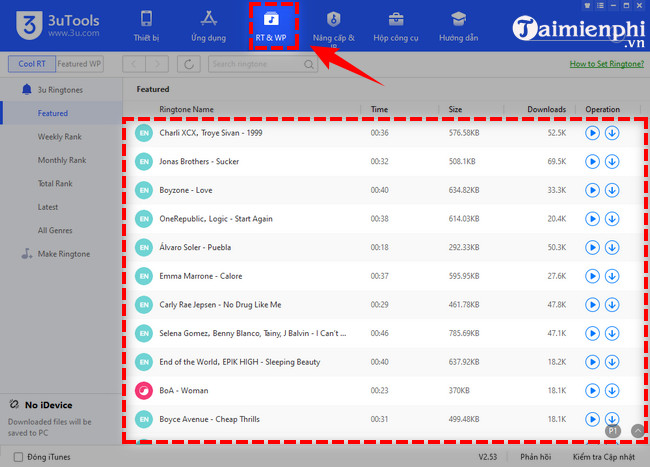The image size is (650, 467).
Task: Play Sleeping Beauty ringtone
Action: (x=592, y=362)
